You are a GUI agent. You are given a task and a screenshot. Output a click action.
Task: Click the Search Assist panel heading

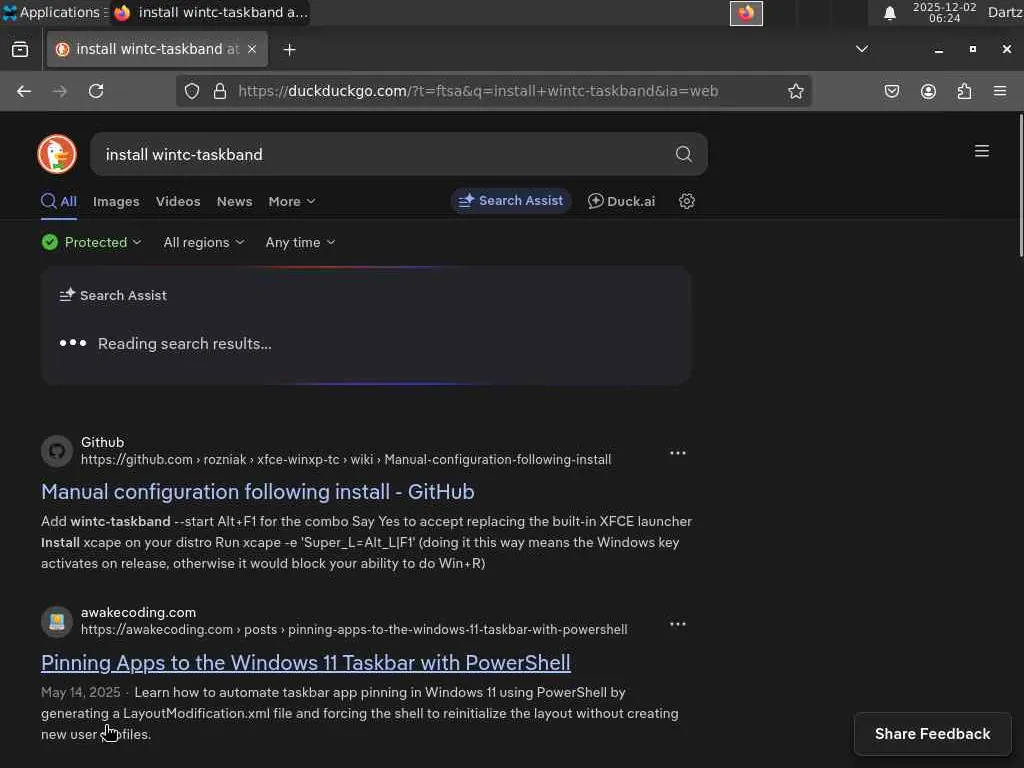click(113, 295)
